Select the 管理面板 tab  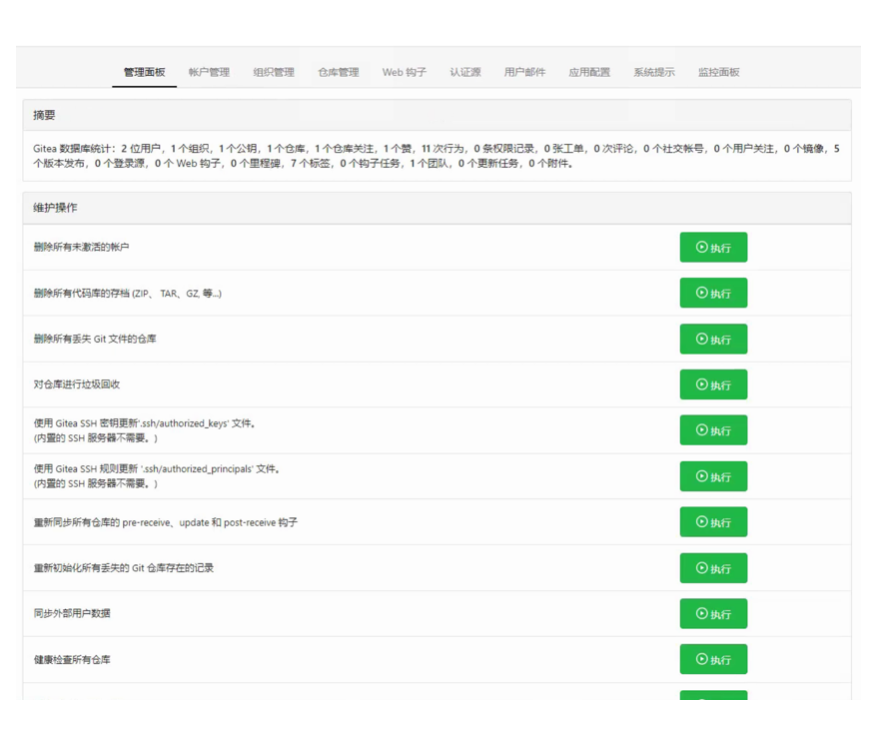[144, 73]
